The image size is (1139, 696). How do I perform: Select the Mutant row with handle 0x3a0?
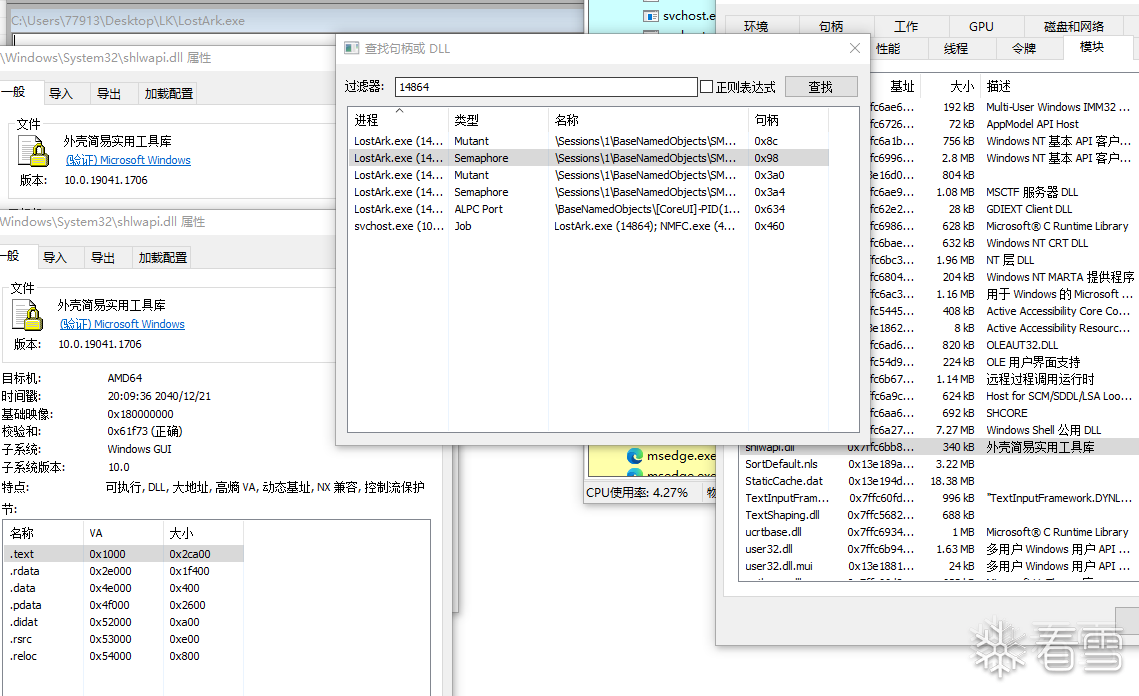coord(588,175)
